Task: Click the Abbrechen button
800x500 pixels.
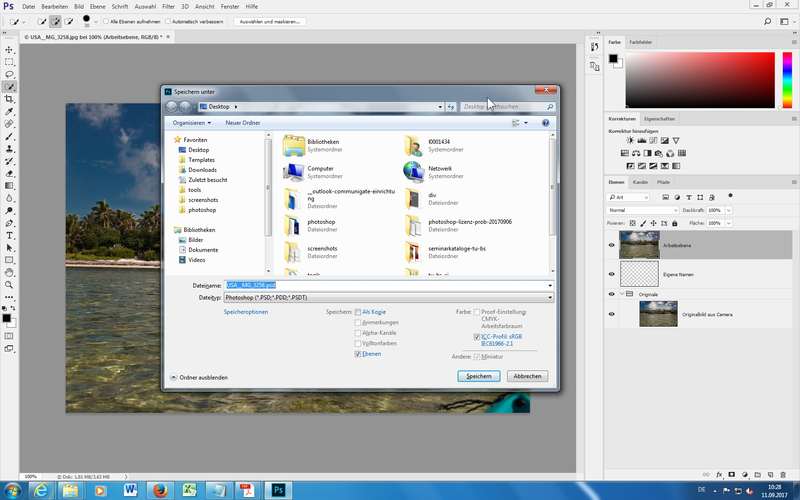Action: tap(528, 376)
